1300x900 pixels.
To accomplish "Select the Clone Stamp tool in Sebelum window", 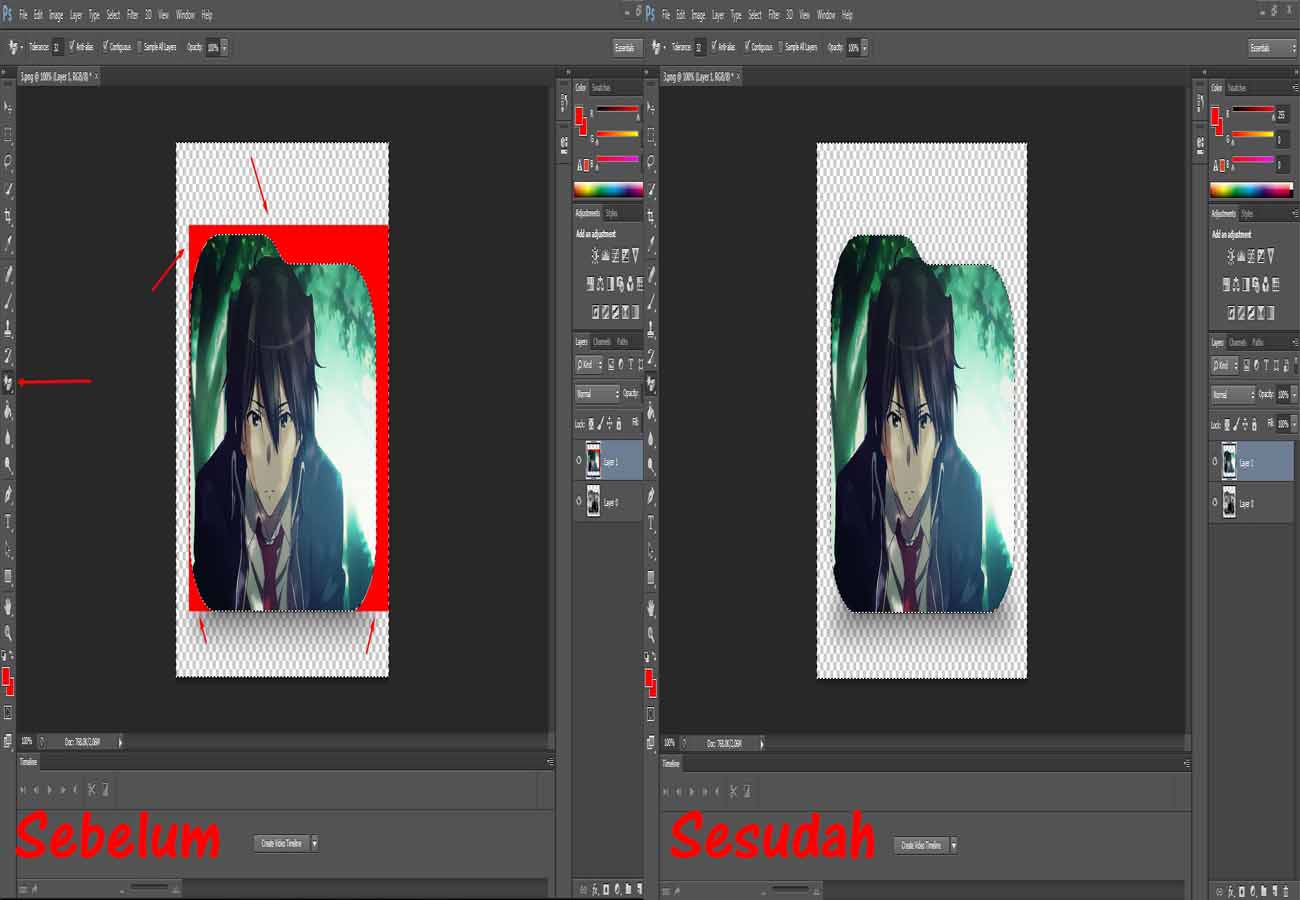I will point(8,328).
